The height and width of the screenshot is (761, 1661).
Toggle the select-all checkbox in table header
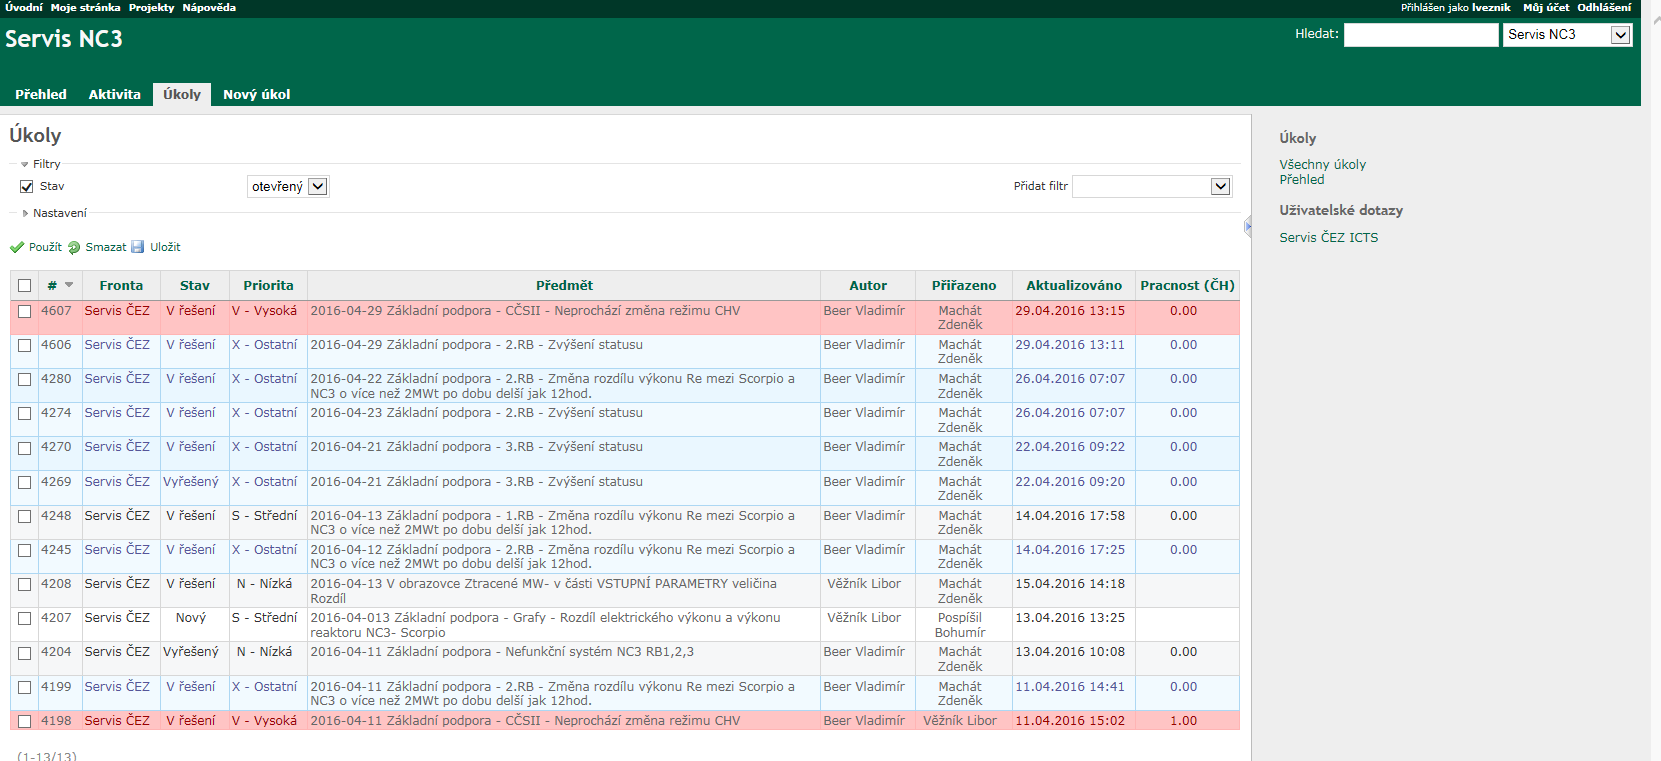pos(25,286)
